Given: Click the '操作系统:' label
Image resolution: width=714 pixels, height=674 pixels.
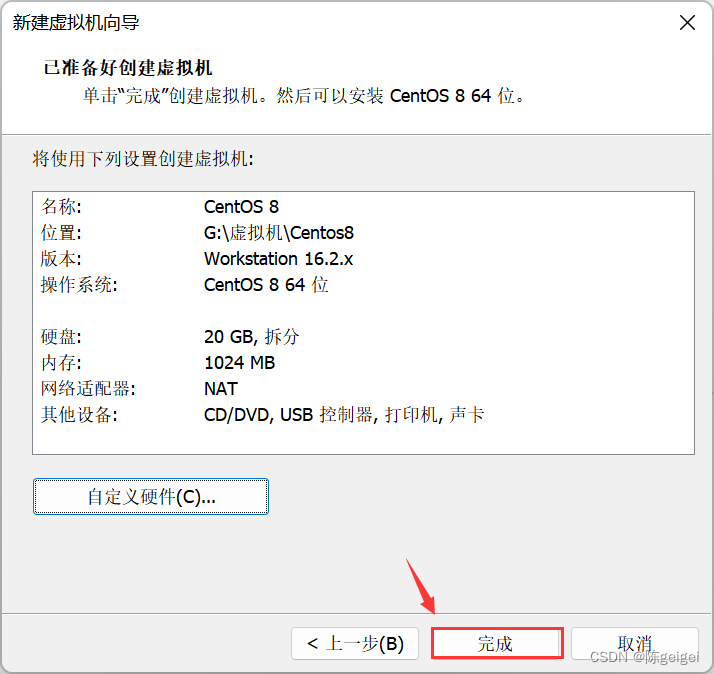Looking at the screenshot, I should 79,285.
